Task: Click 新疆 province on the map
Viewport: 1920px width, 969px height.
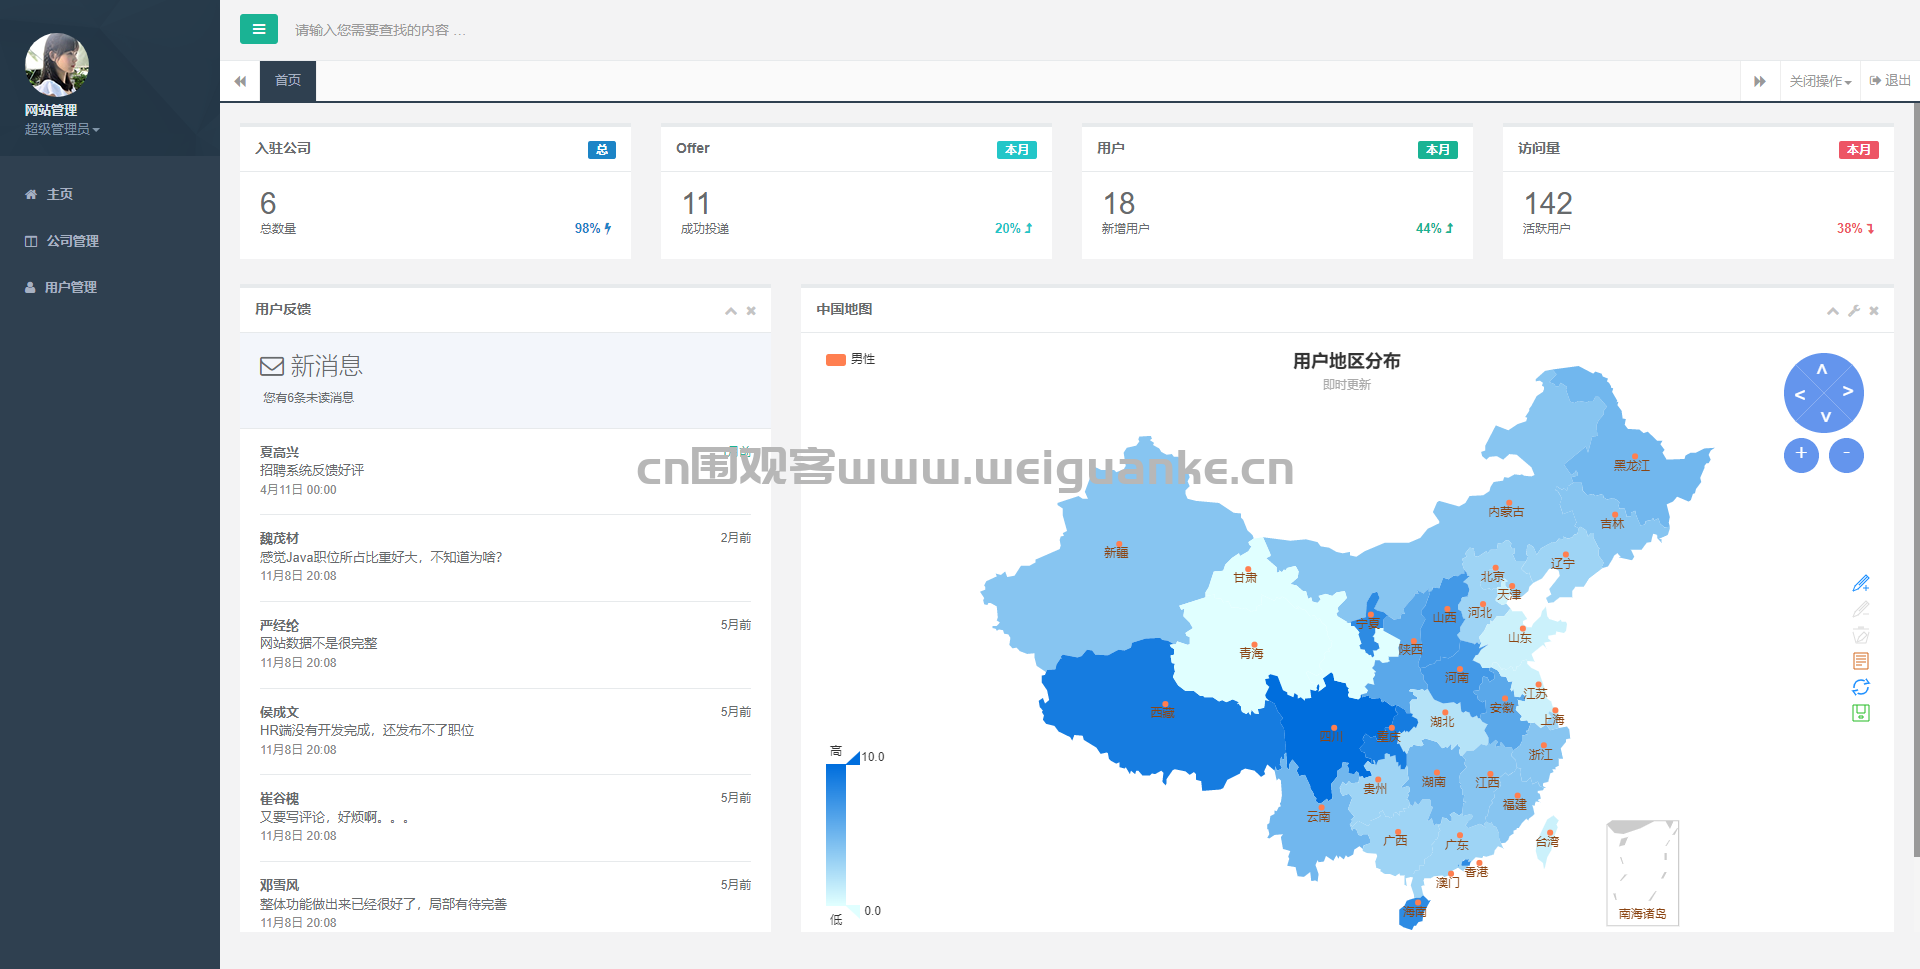Action: 1115,552
